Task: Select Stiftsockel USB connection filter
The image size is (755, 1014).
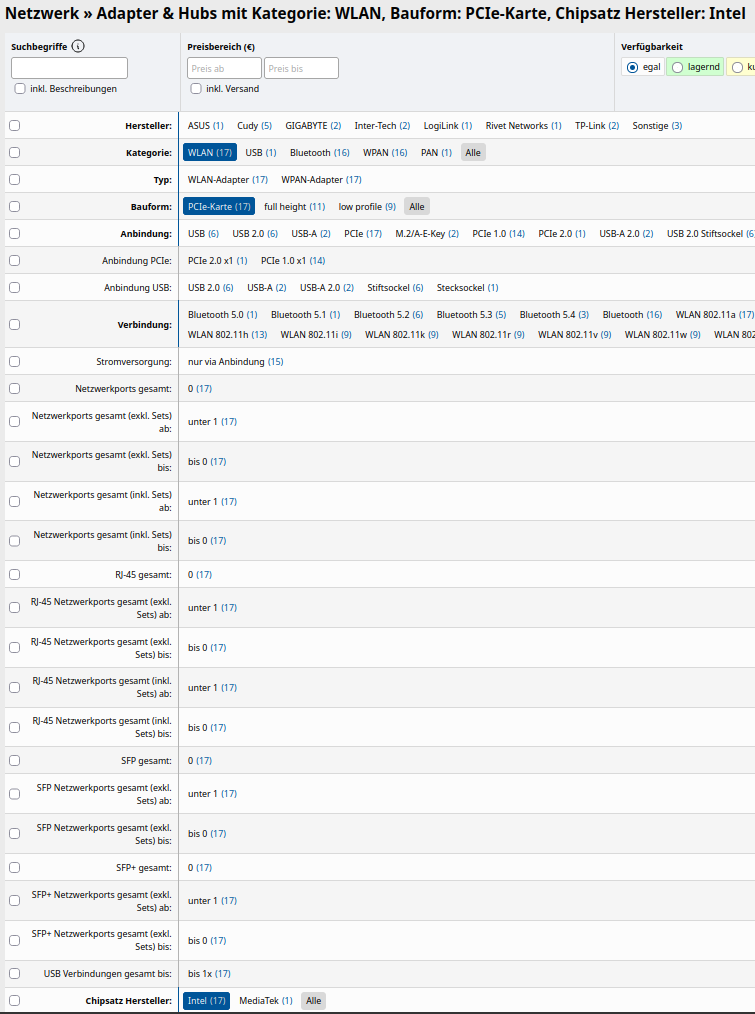Action: click(395, 288)
